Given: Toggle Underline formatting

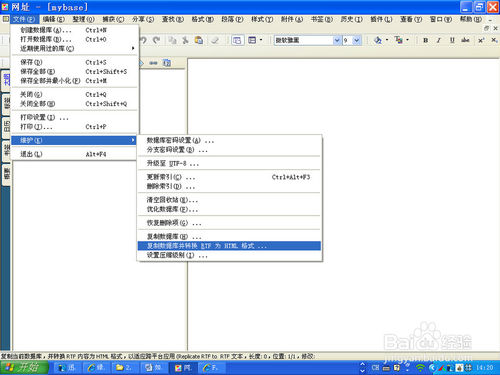Looking at the screenshot, I should 452,40.
